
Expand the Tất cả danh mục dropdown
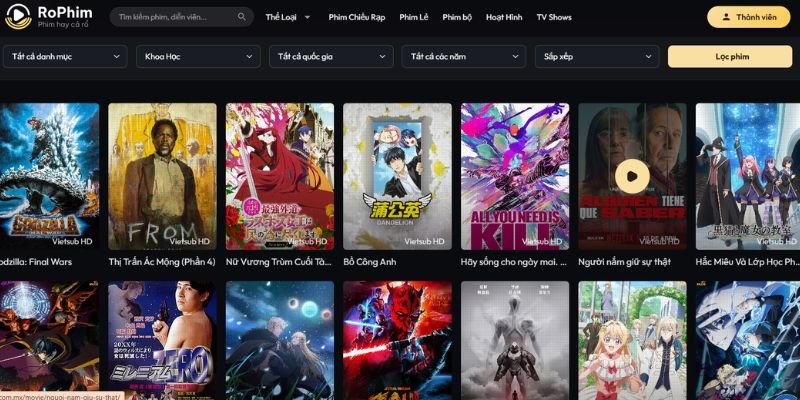(65, 57)
